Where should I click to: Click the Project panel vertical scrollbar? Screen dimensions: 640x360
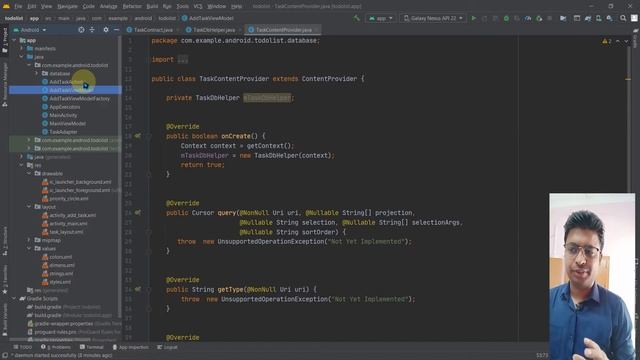pyautogui.click(x=120, y=176)
